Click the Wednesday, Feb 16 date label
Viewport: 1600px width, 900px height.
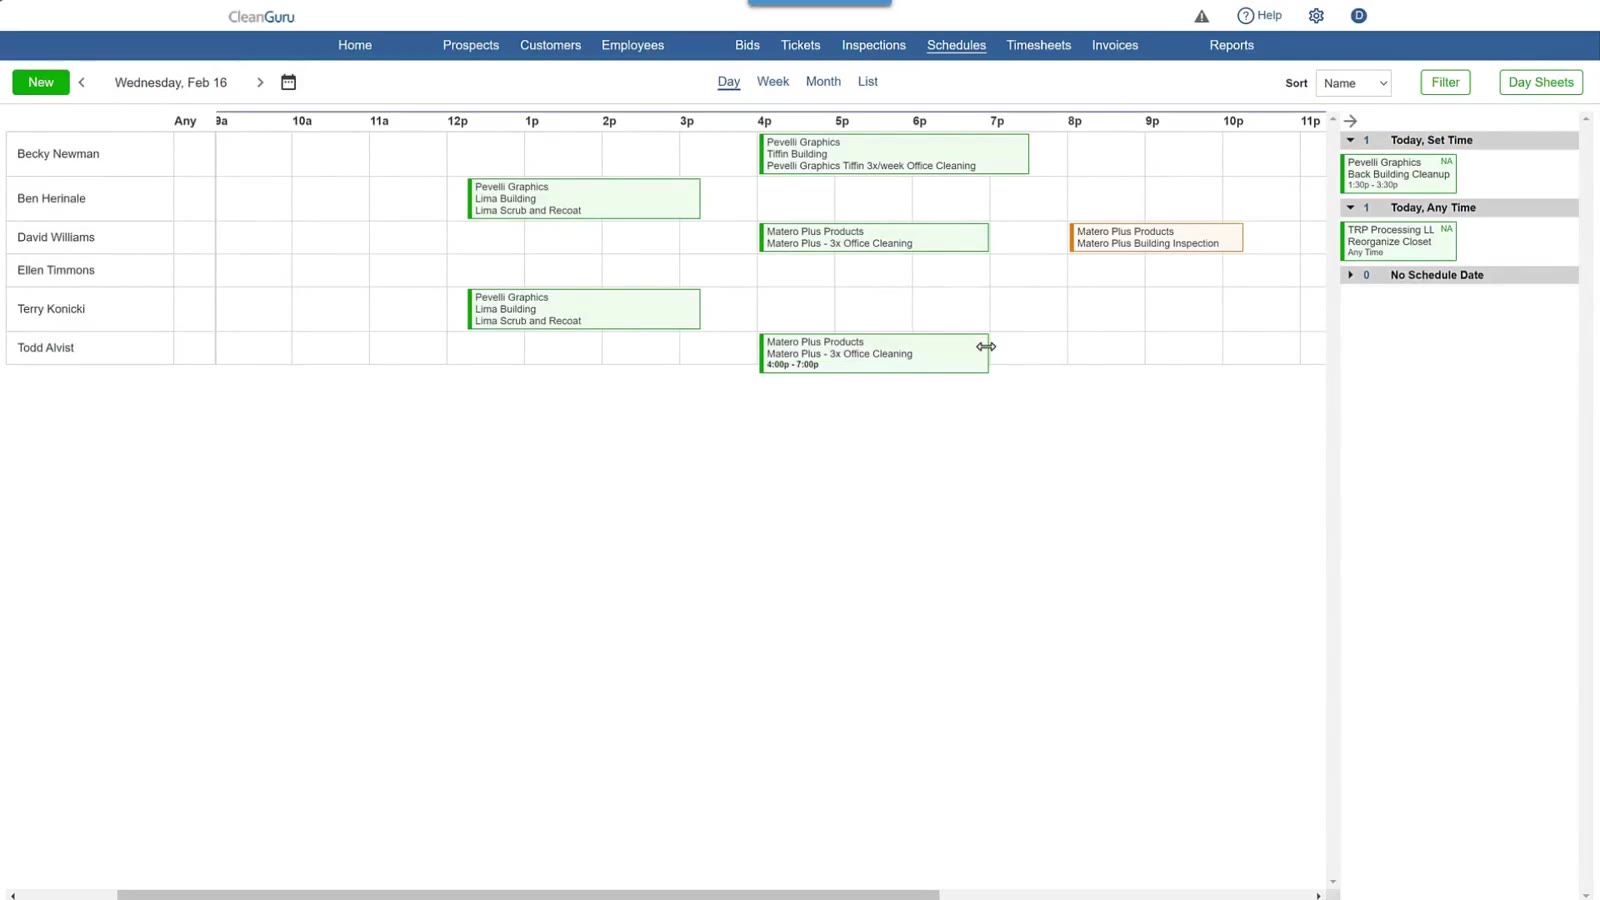pos(171,83)
